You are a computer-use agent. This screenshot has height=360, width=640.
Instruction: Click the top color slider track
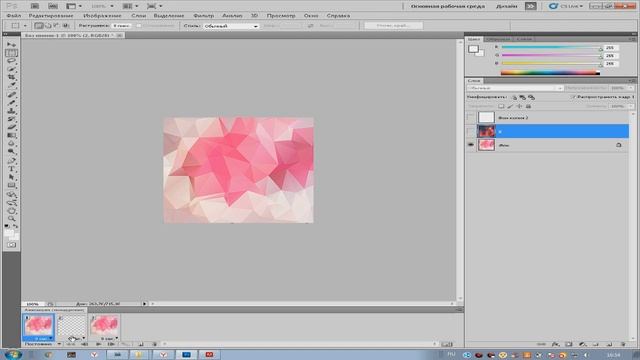click(x=551, y=47)
